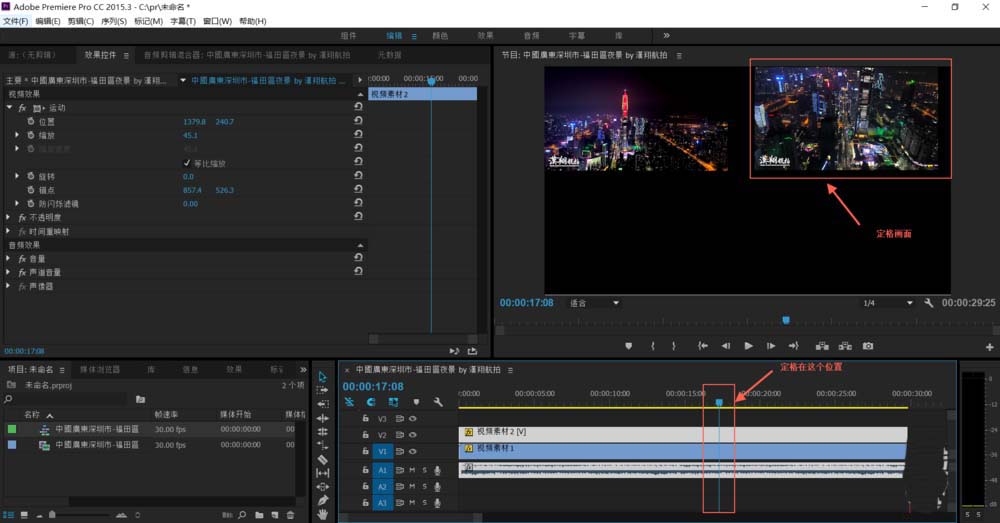Switch to the 颜色 workspace tab

click(x=439, y=35)
